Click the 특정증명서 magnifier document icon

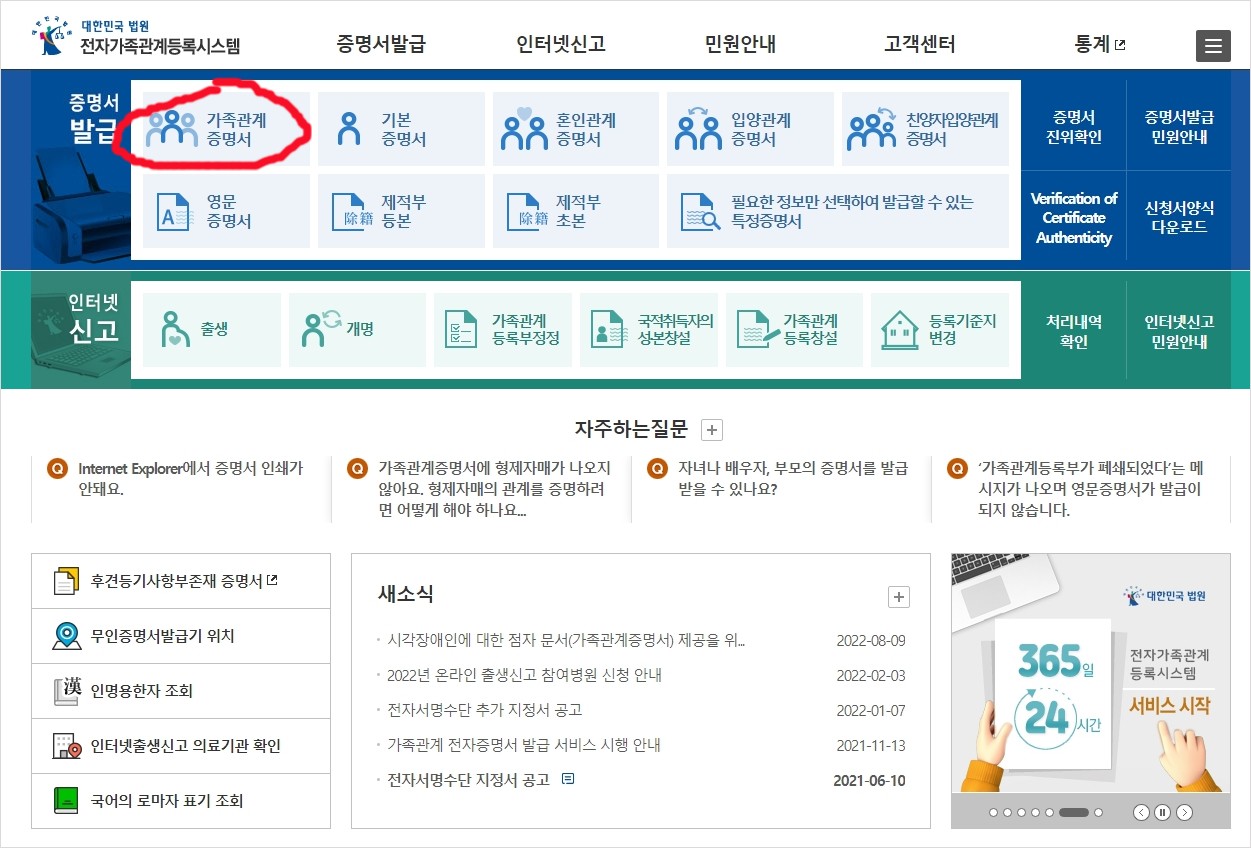701,211
